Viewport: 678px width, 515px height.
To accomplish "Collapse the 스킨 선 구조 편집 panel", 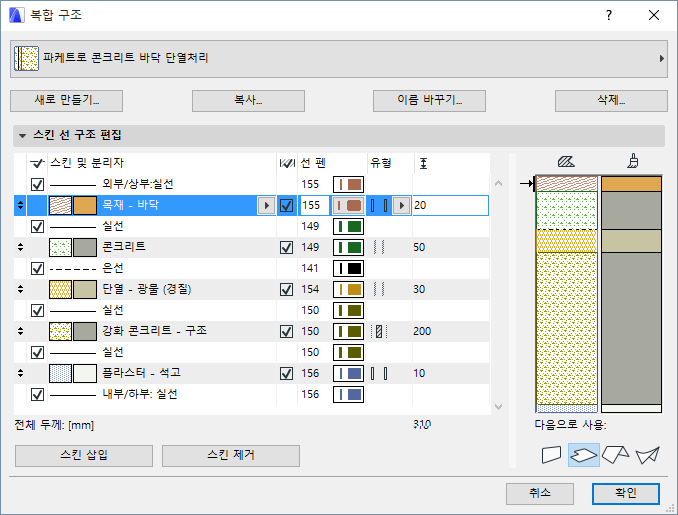I will click(x=22, y=136).
